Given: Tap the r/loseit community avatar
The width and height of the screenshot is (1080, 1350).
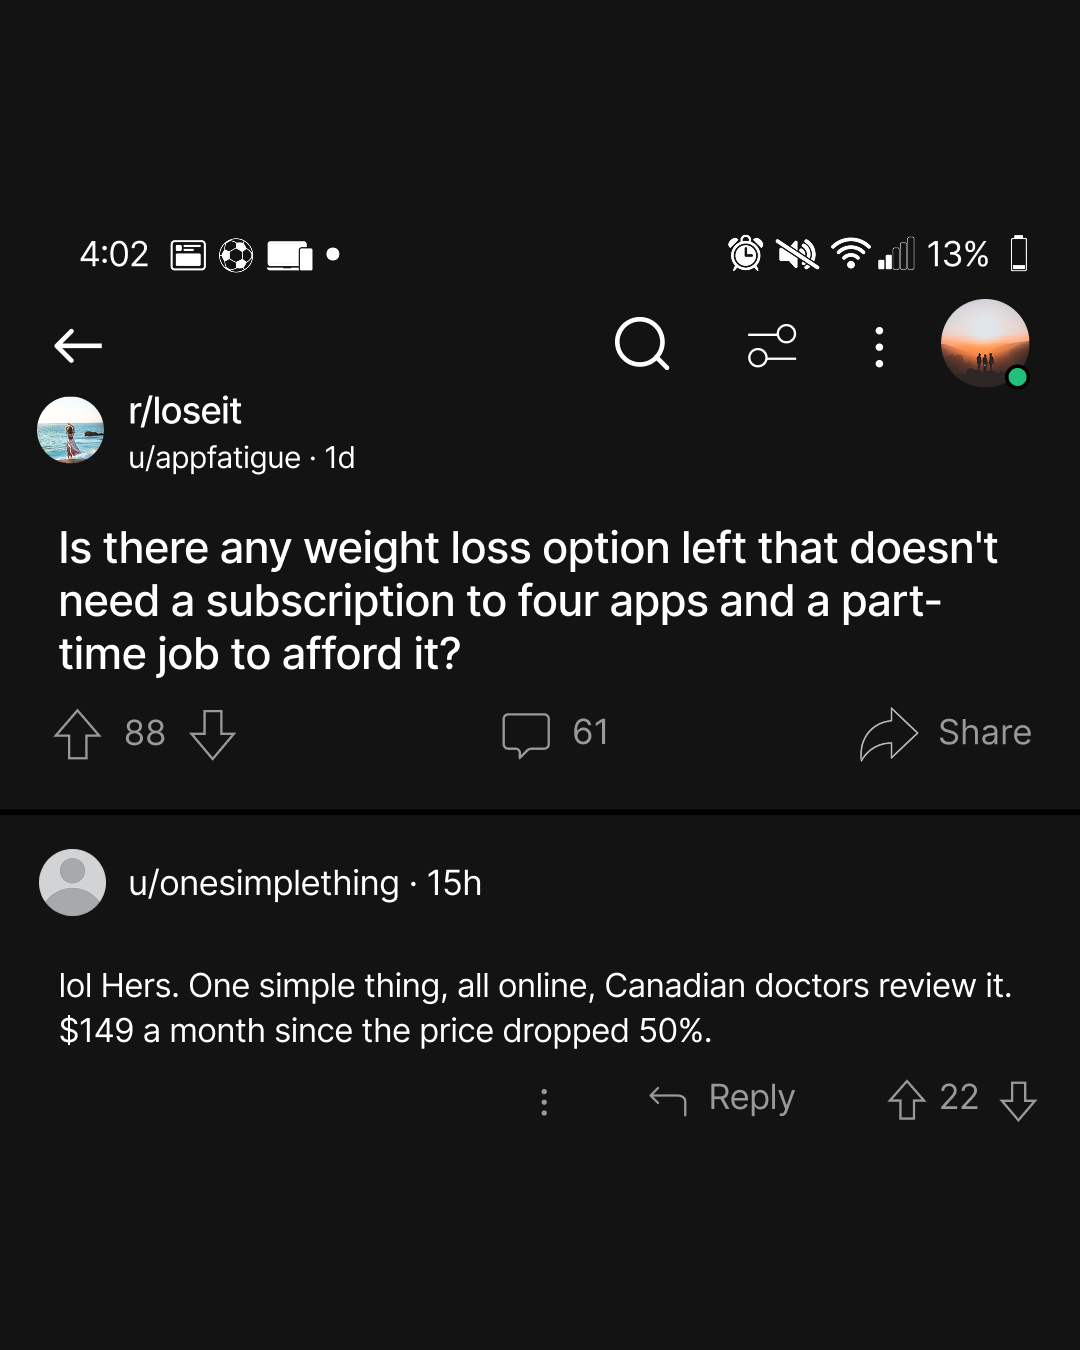Looking at the screenshot, I should tap(70, 430).
